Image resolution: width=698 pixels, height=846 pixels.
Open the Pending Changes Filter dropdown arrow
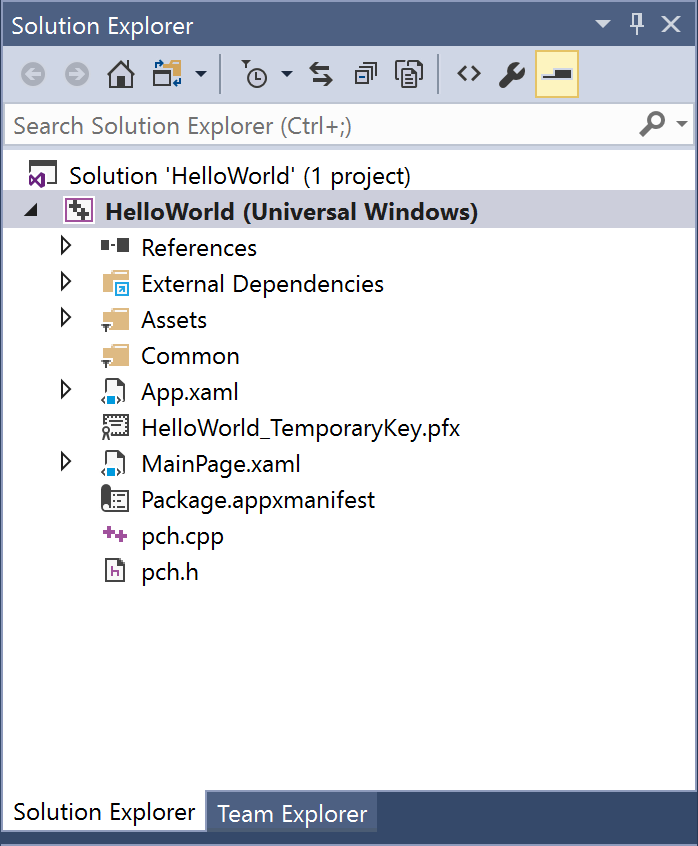(x=287, y=74)
